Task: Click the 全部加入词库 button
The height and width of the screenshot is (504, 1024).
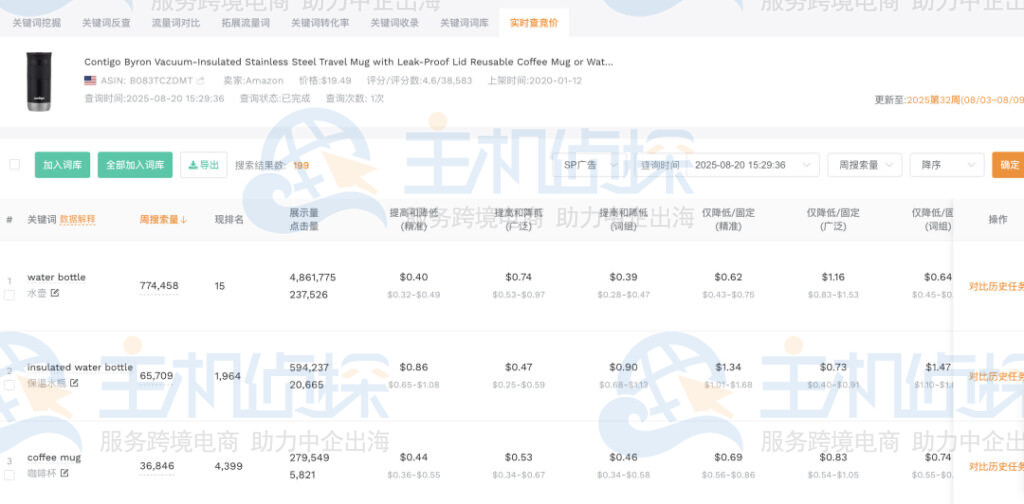Action: (x=135, y=165)
